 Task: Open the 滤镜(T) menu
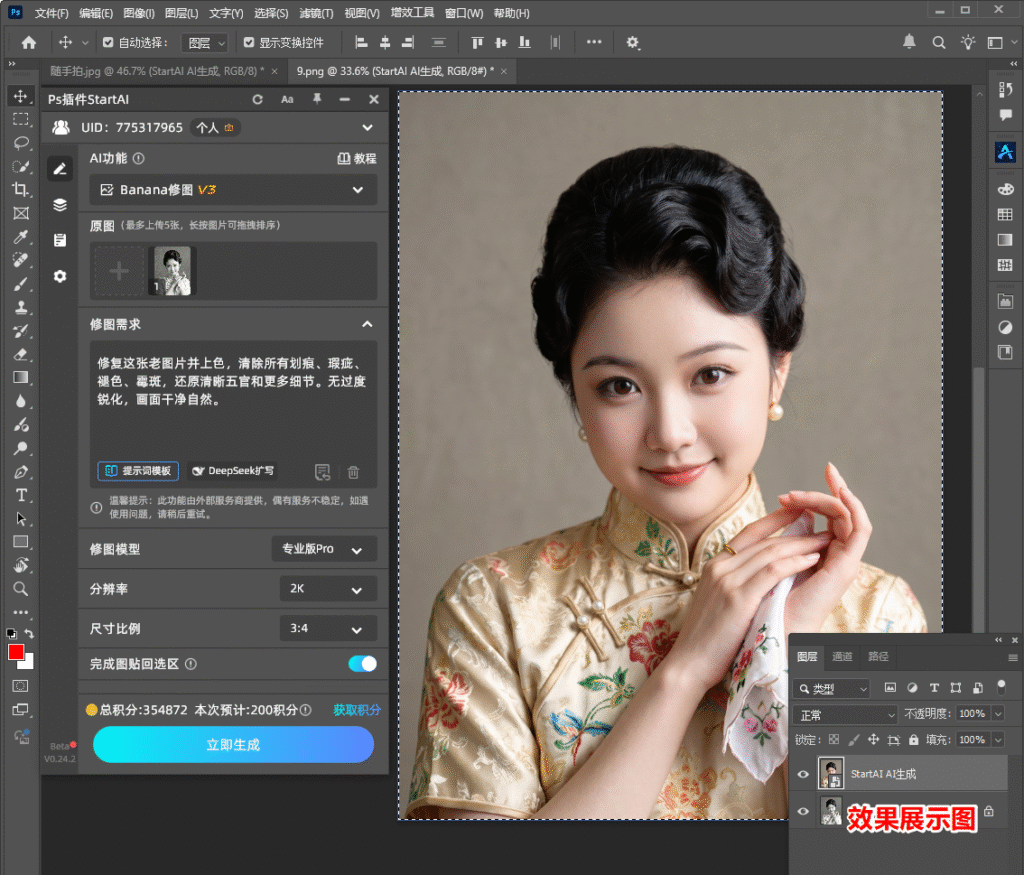click(316, 13)
